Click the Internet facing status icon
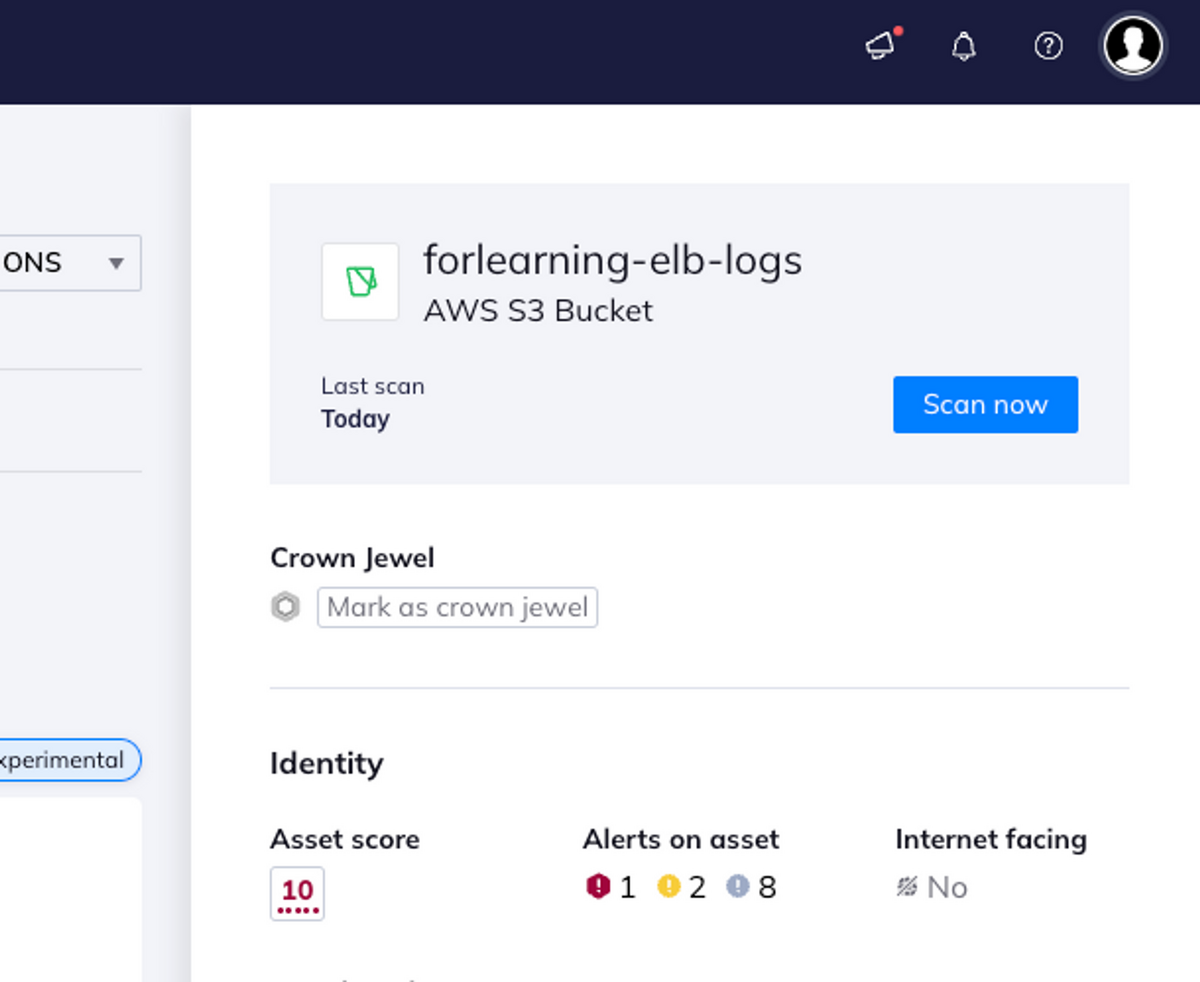Screen dimensions: 1200x982 point(907,886)
